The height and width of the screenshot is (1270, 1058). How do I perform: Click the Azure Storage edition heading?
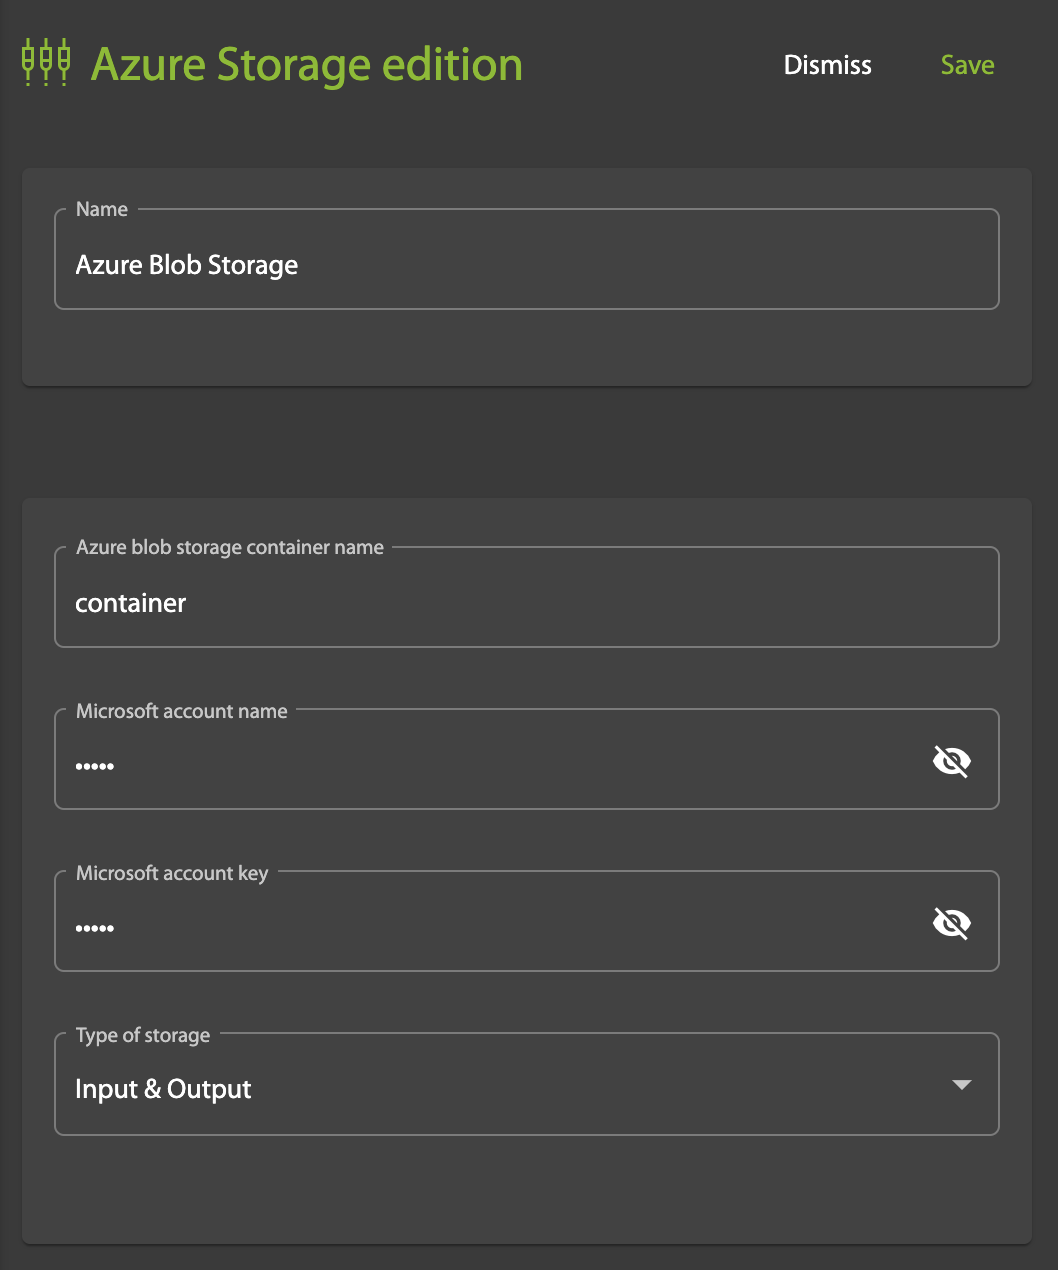pos(306,65)
